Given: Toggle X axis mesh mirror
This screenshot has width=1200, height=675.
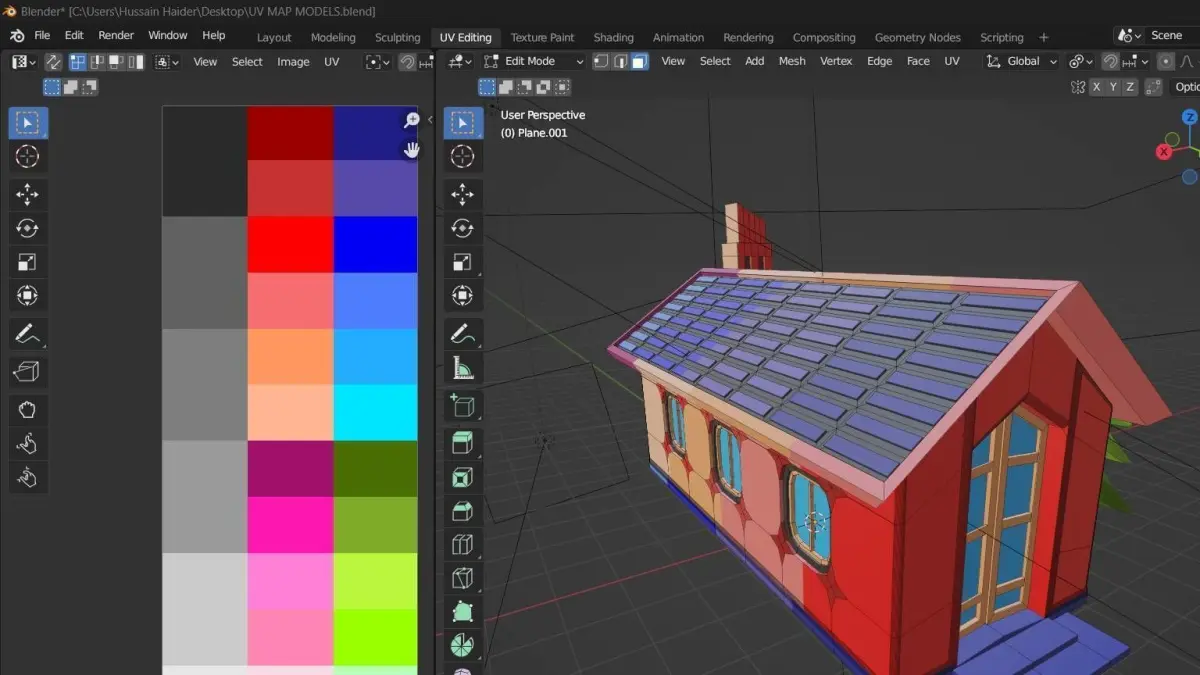Looking at the screenshot, I should tap(1096, 87).
